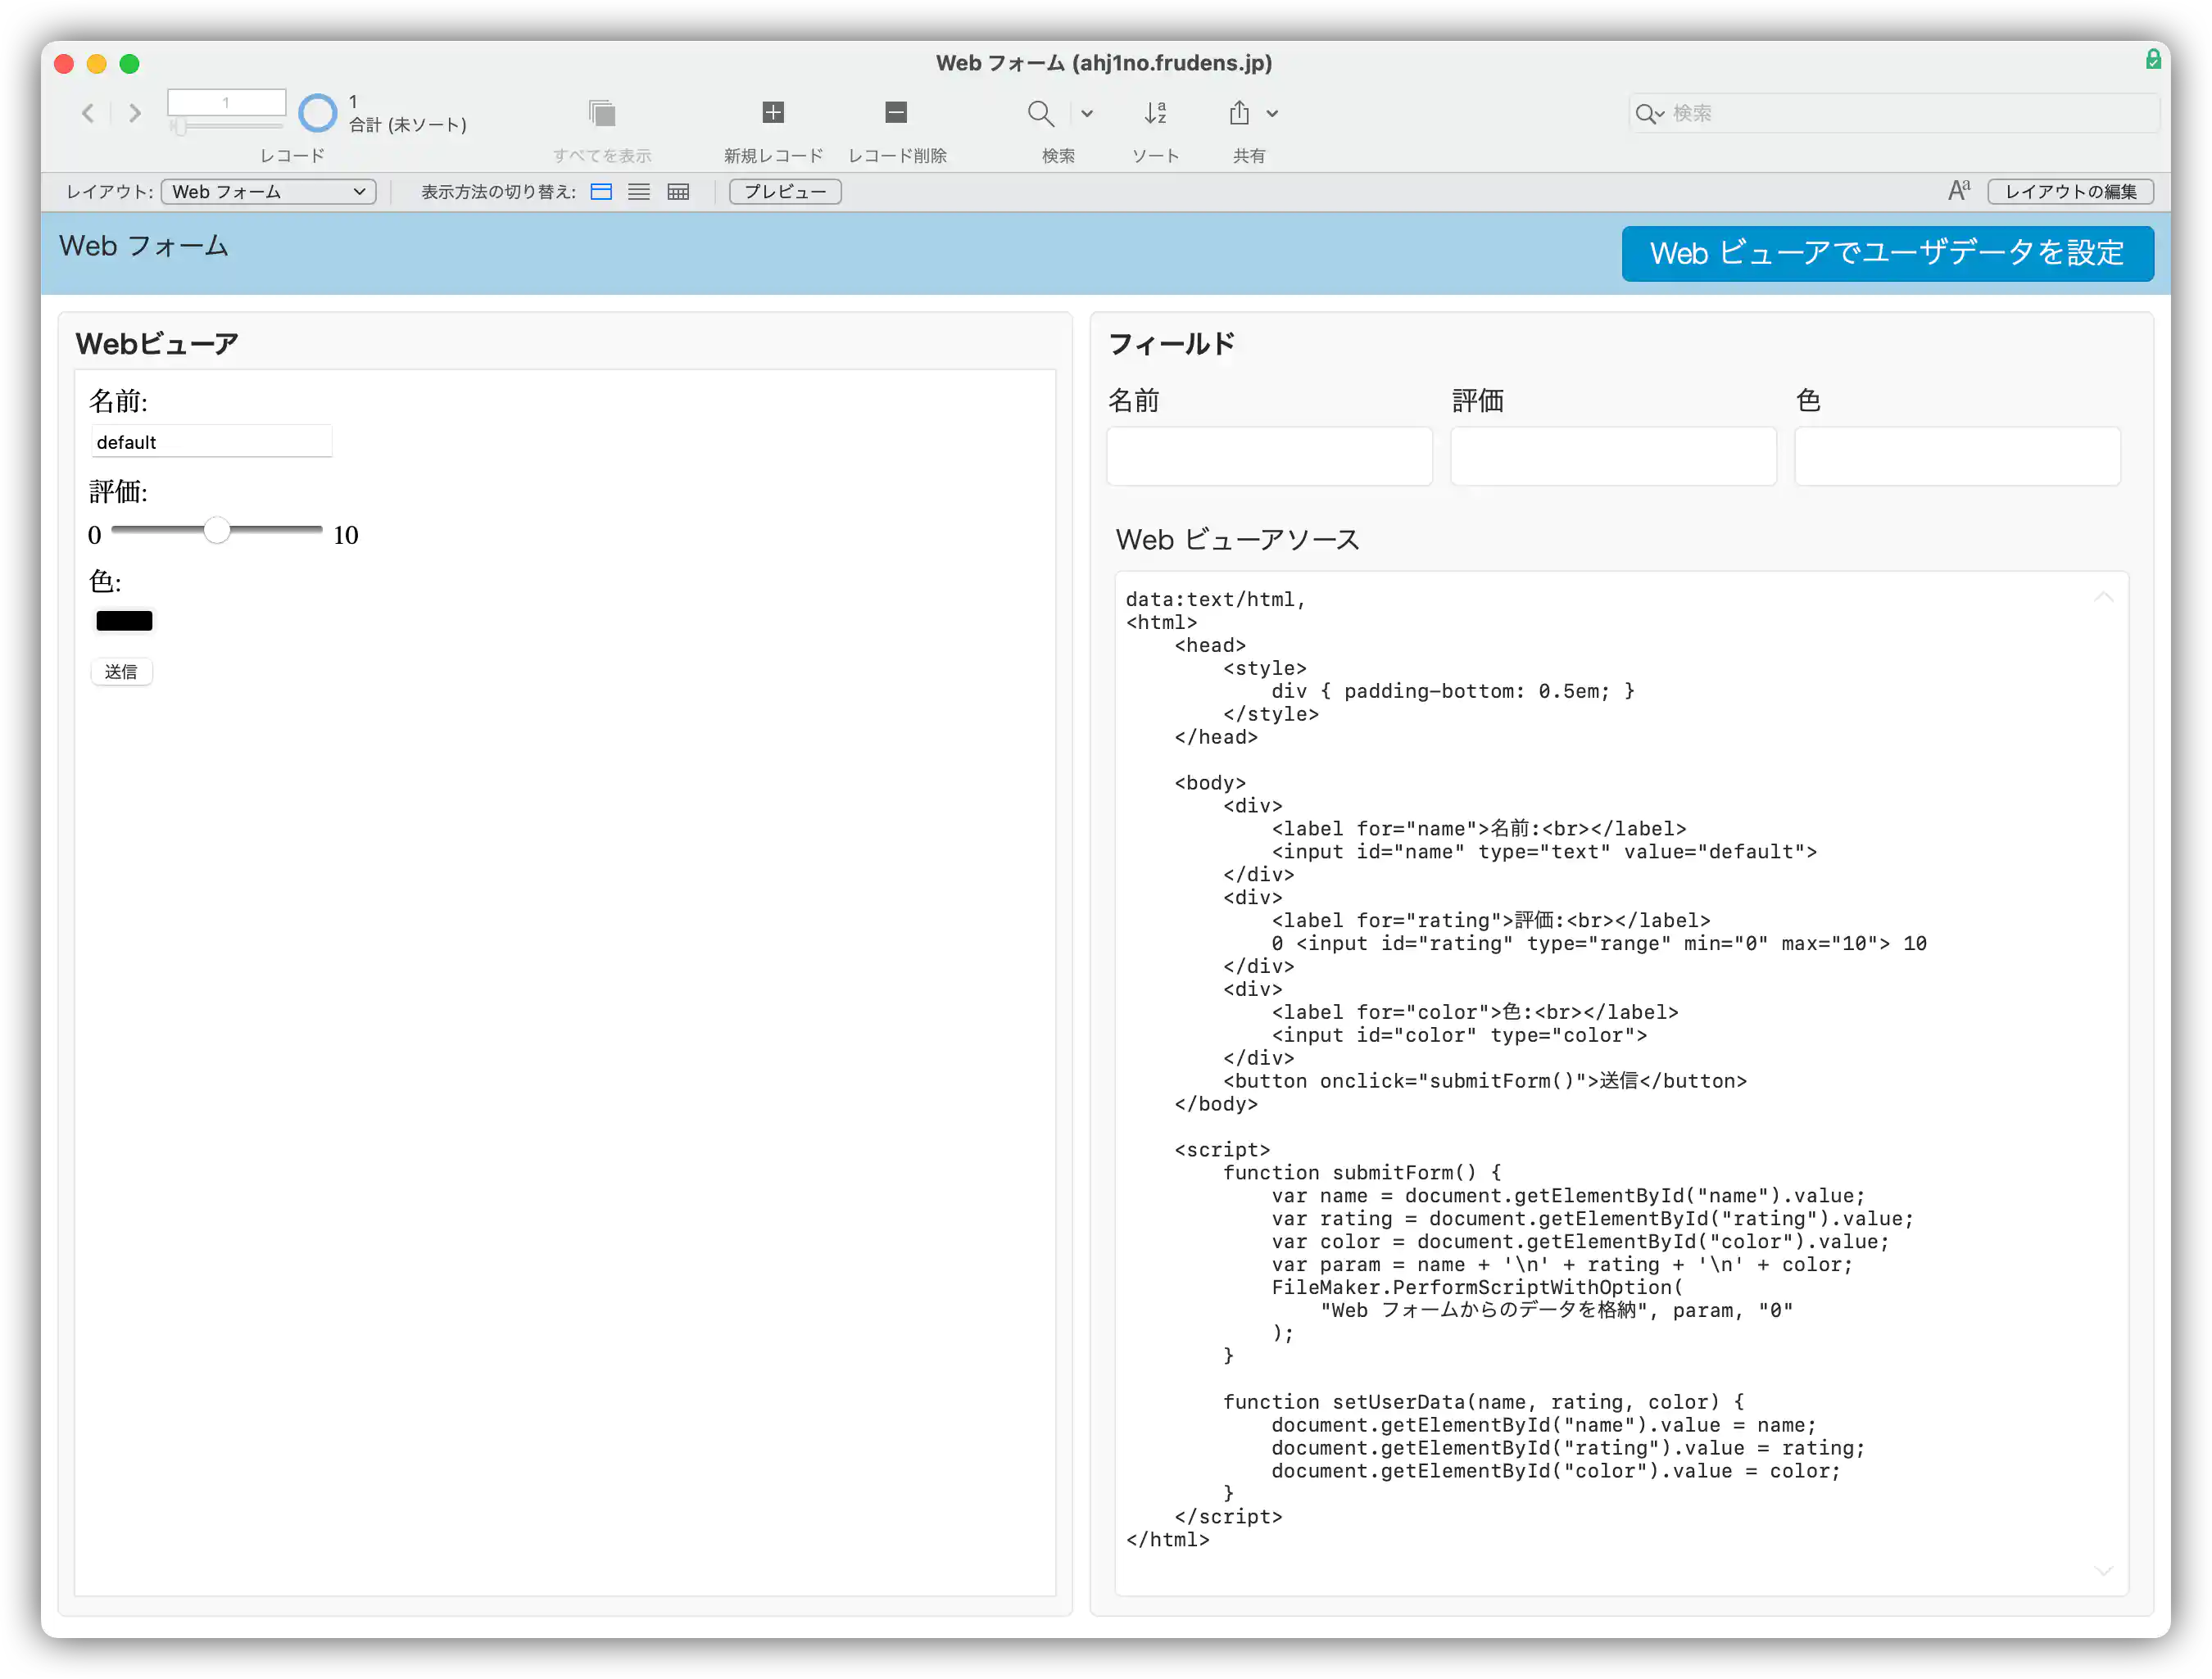Switch to List view

[639, 192]
